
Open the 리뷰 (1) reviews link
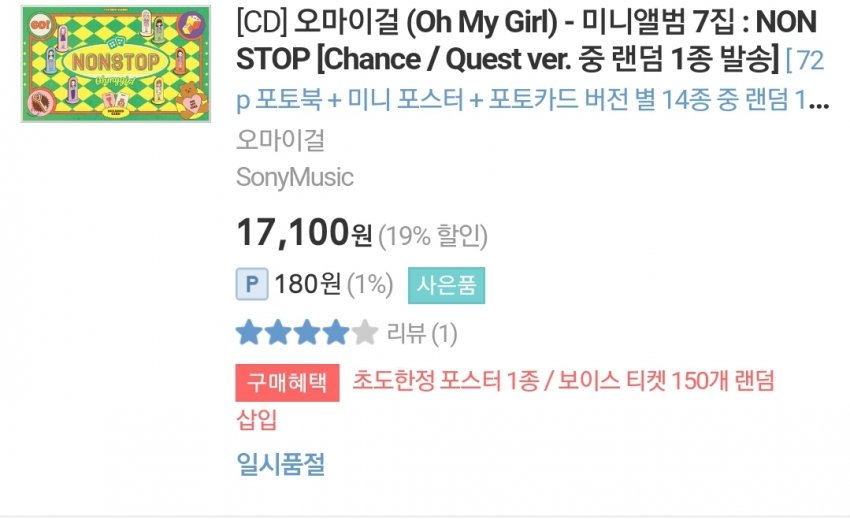coord(422,333)
